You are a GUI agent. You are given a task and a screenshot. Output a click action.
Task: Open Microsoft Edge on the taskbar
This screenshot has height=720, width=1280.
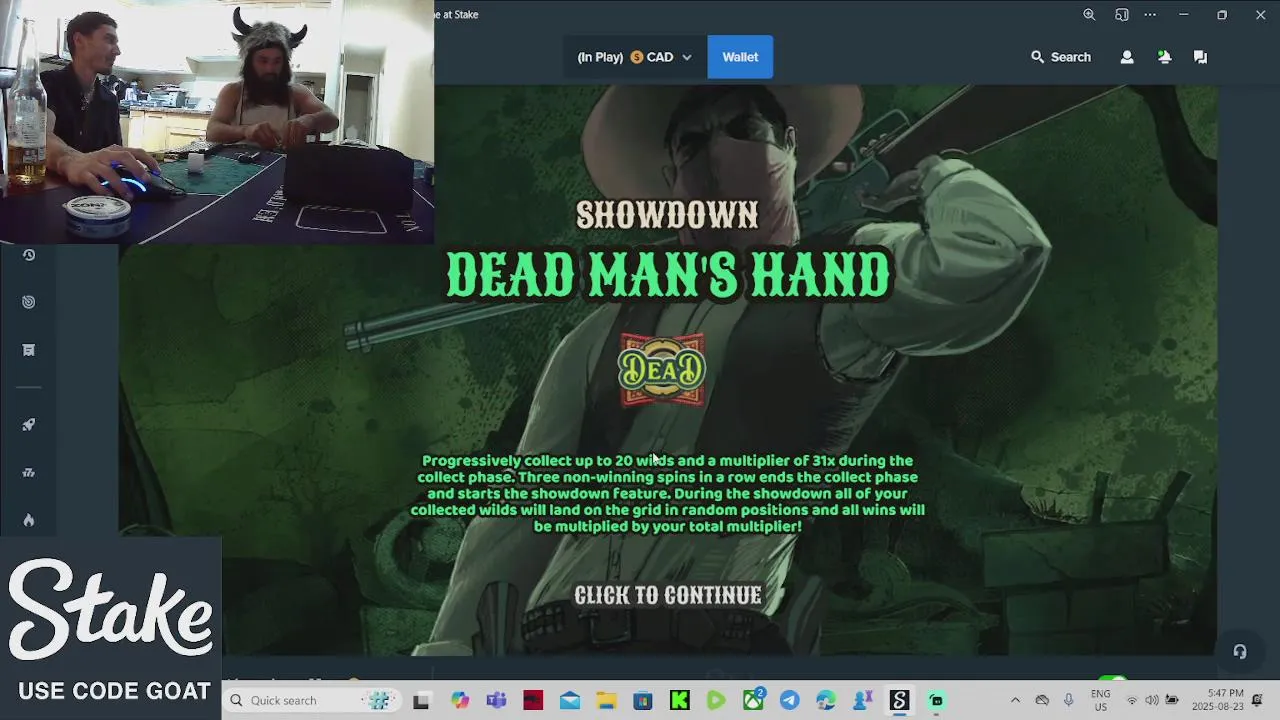click(x=826, y=701)
